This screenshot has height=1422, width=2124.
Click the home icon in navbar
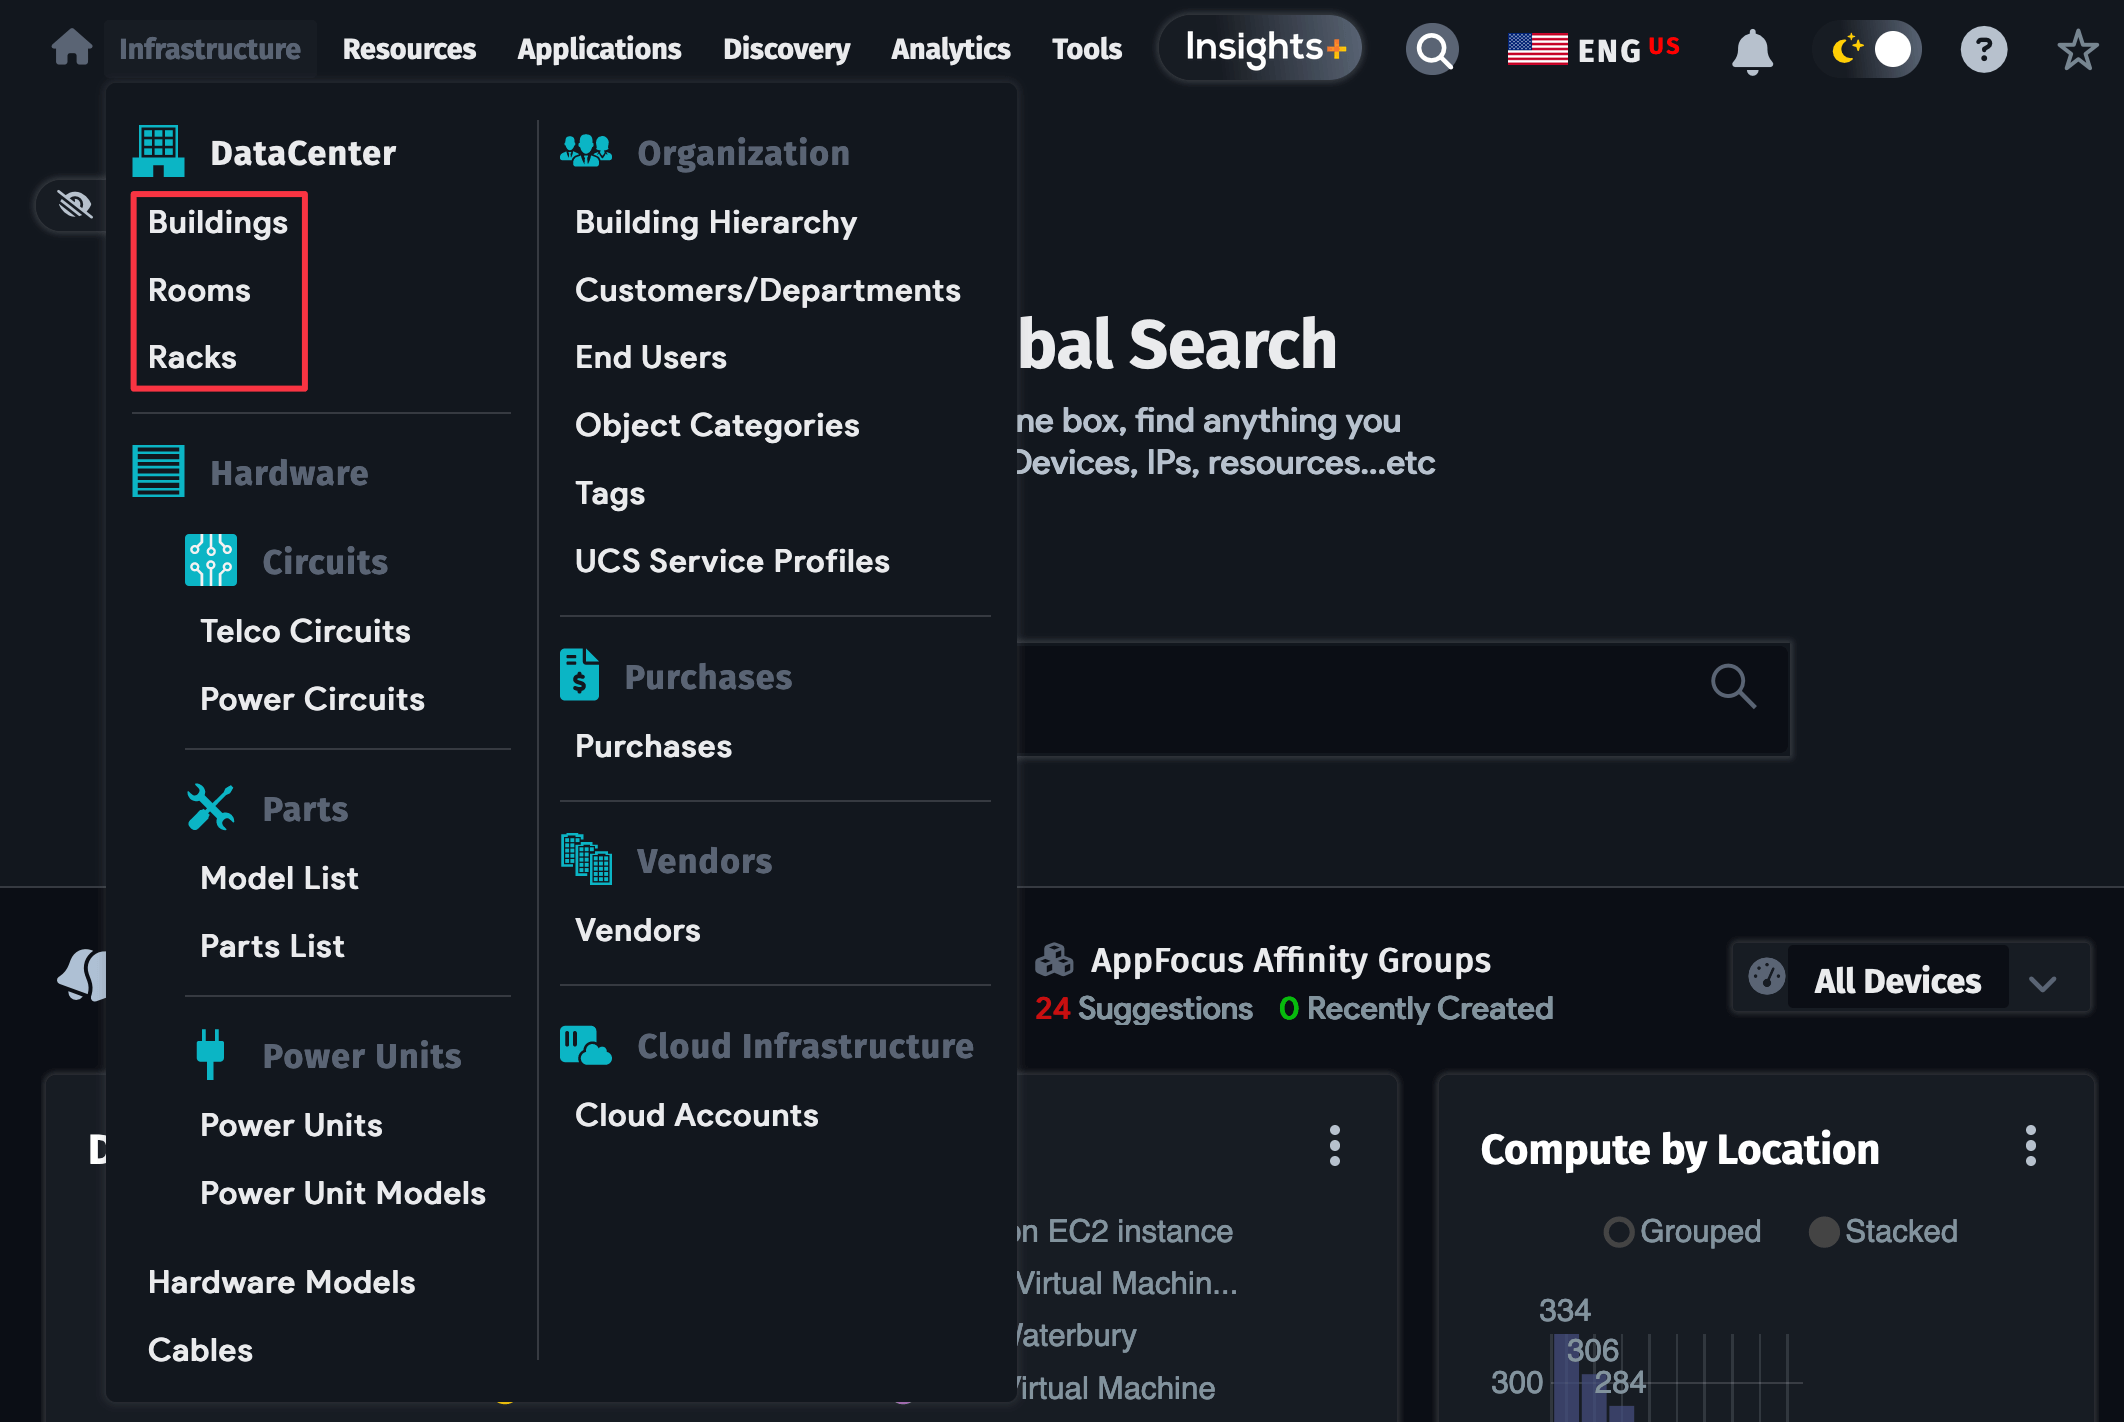pos(71,48)
